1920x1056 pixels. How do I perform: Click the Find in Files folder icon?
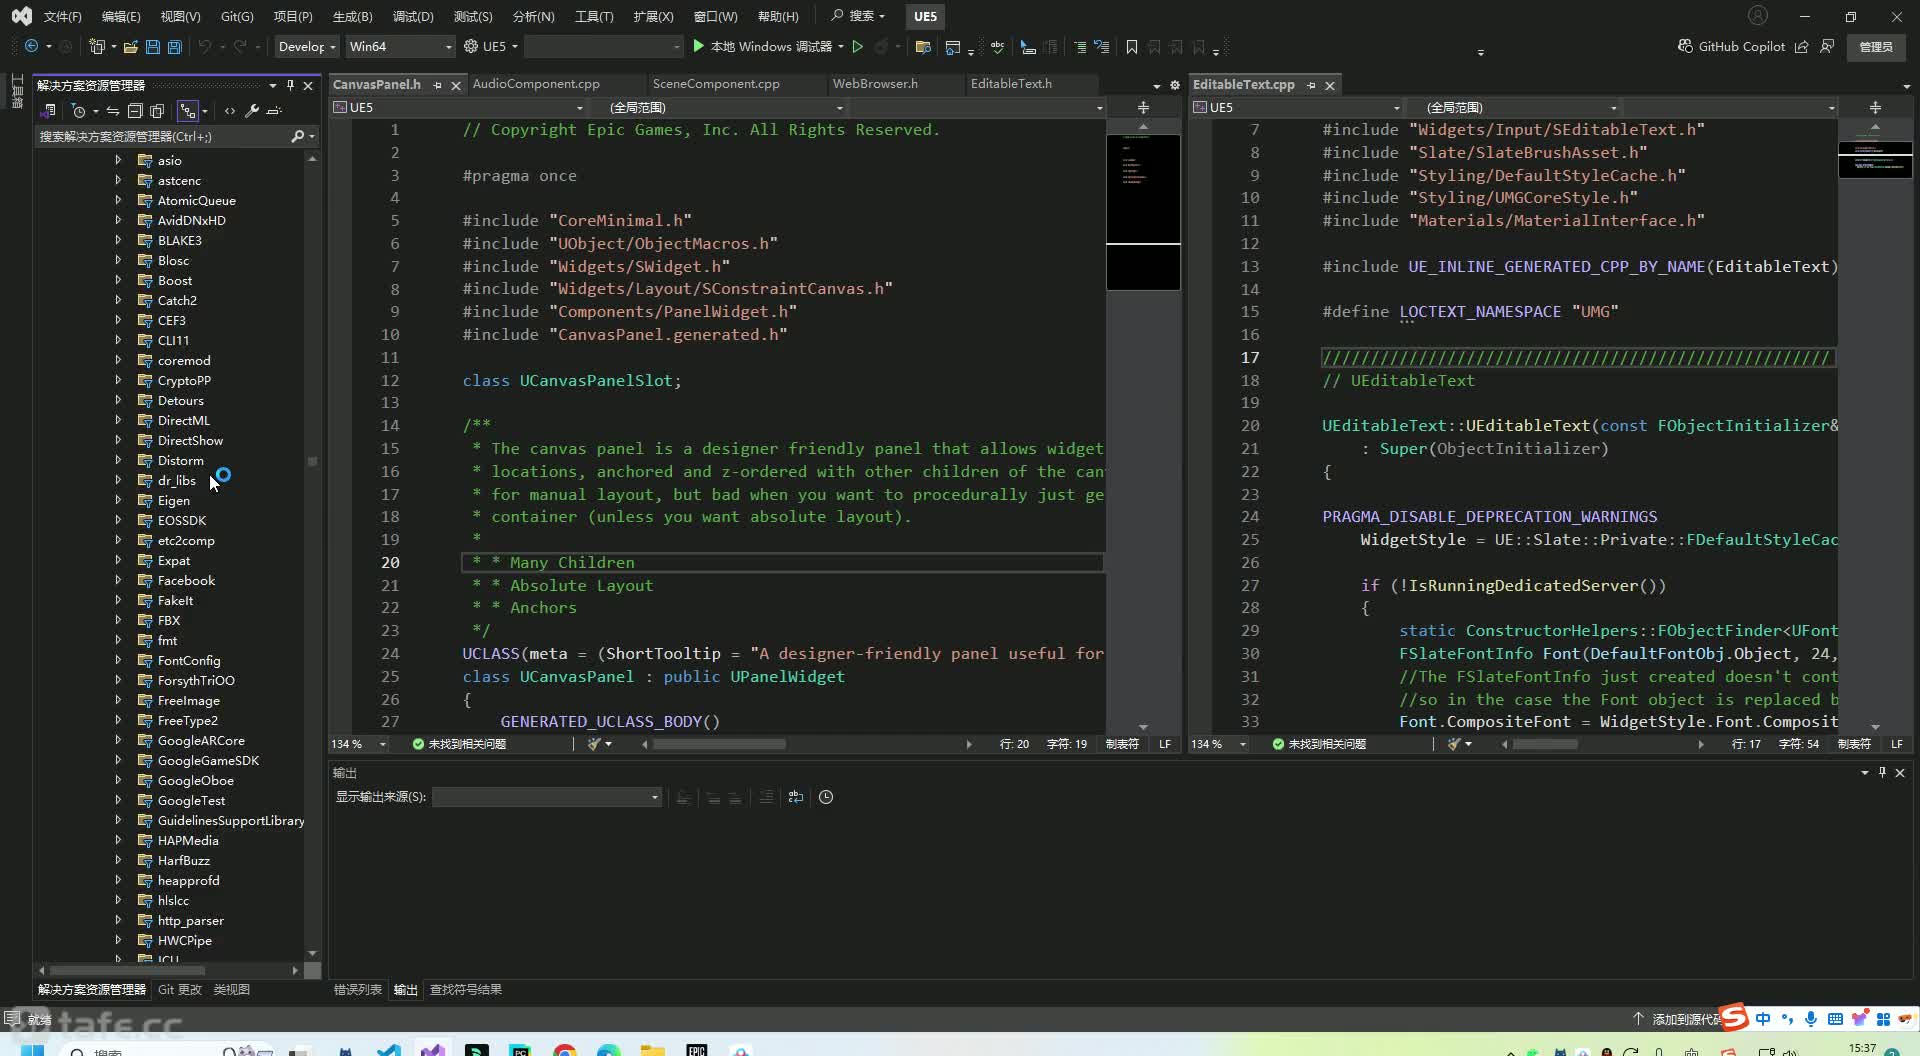(x=923, y=47)
